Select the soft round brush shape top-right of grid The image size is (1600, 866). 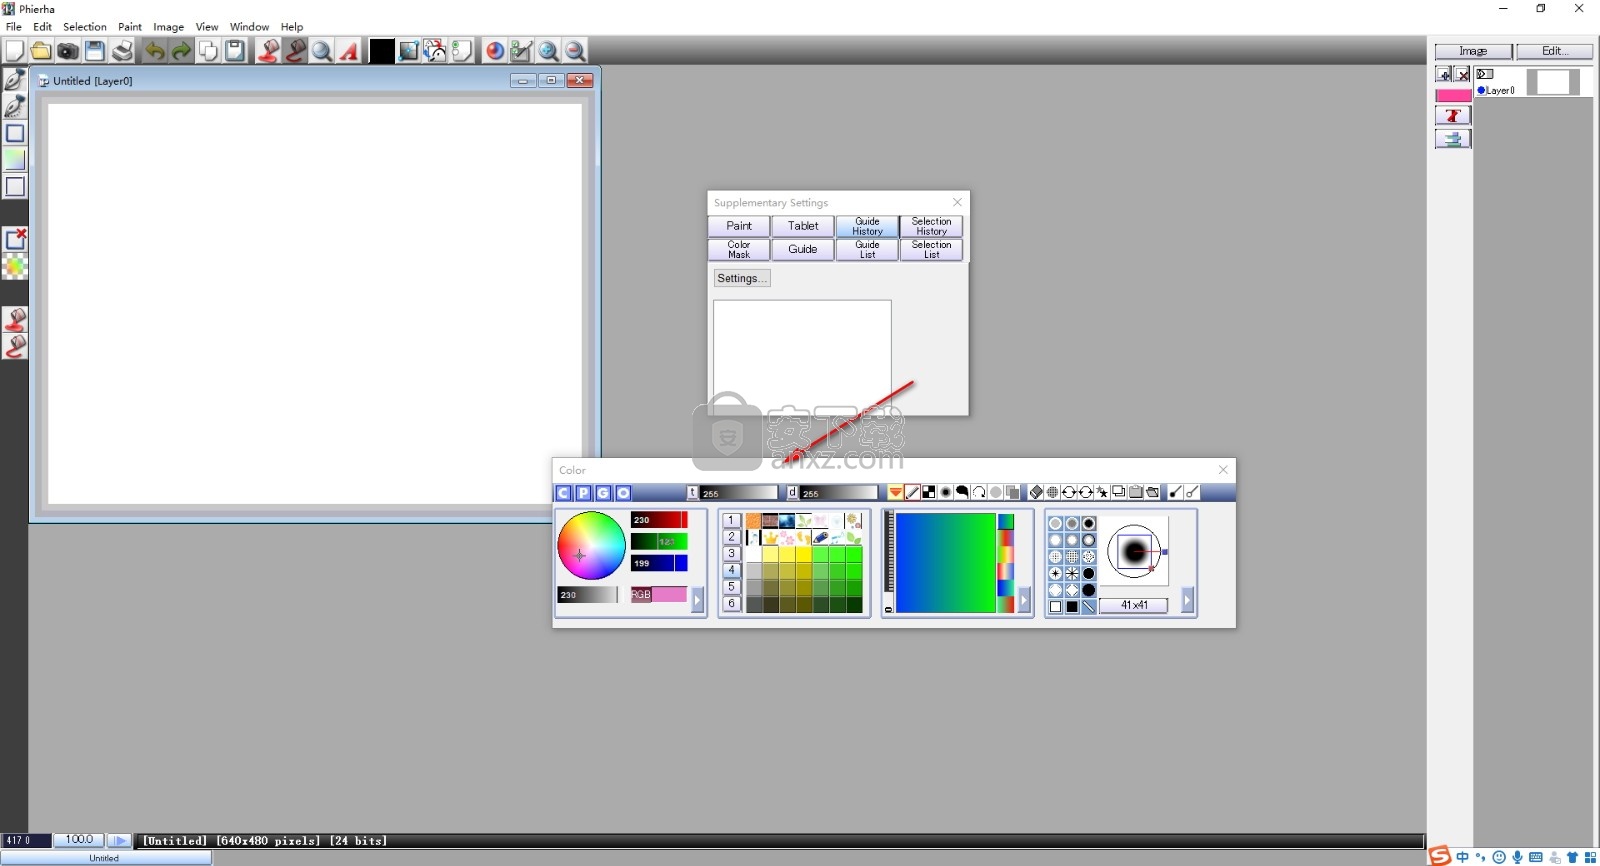tap(1089, 524)
